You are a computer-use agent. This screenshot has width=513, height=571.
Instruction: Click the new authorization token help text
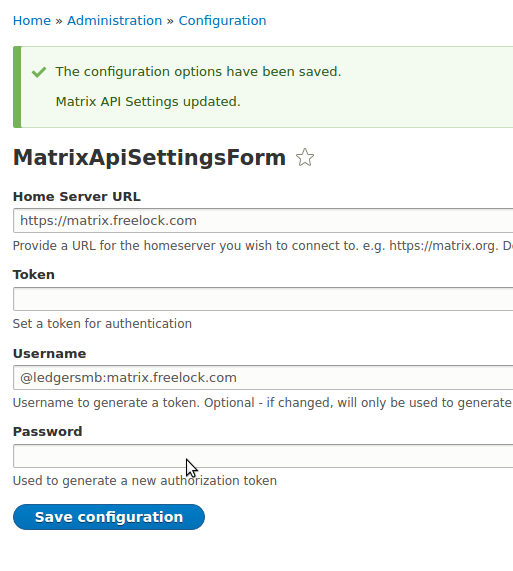pyautogui.click(x=145, y=481)
